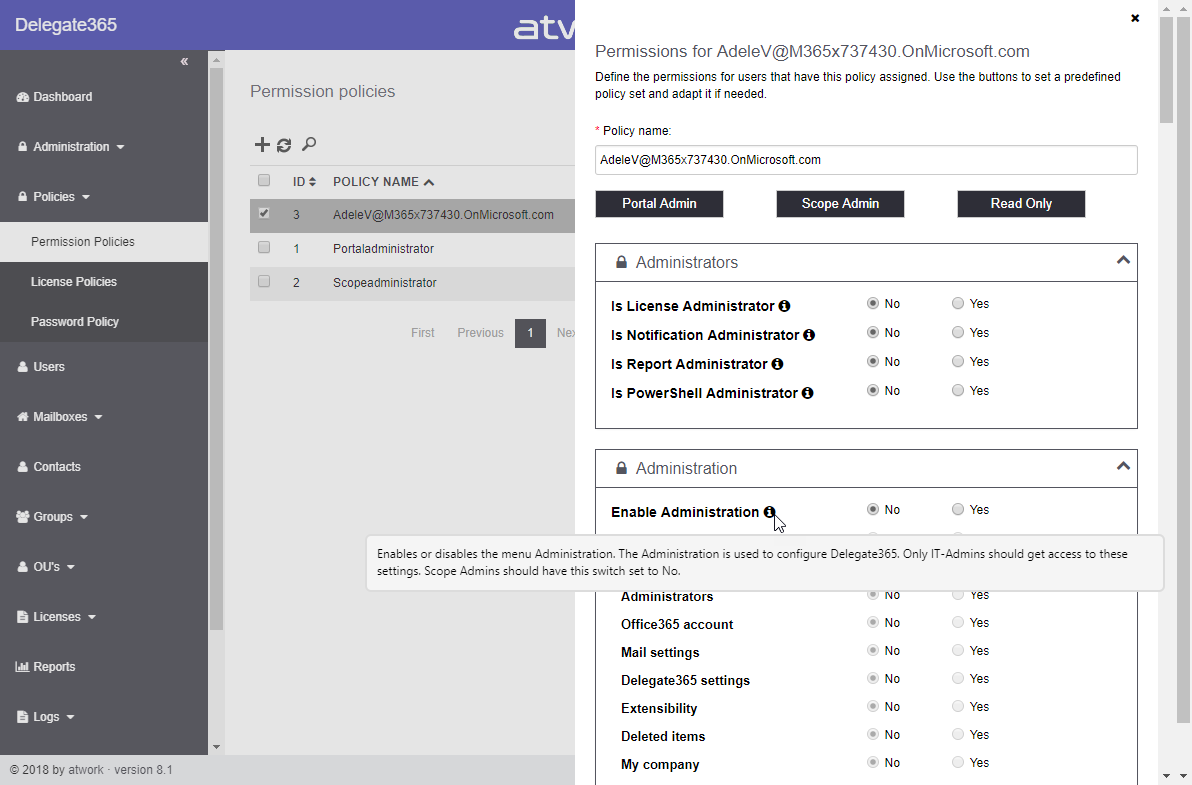This screenshot has height=785, width=1192.
Task: Select Permission Policies submenu item
Action: coord(104,242)
